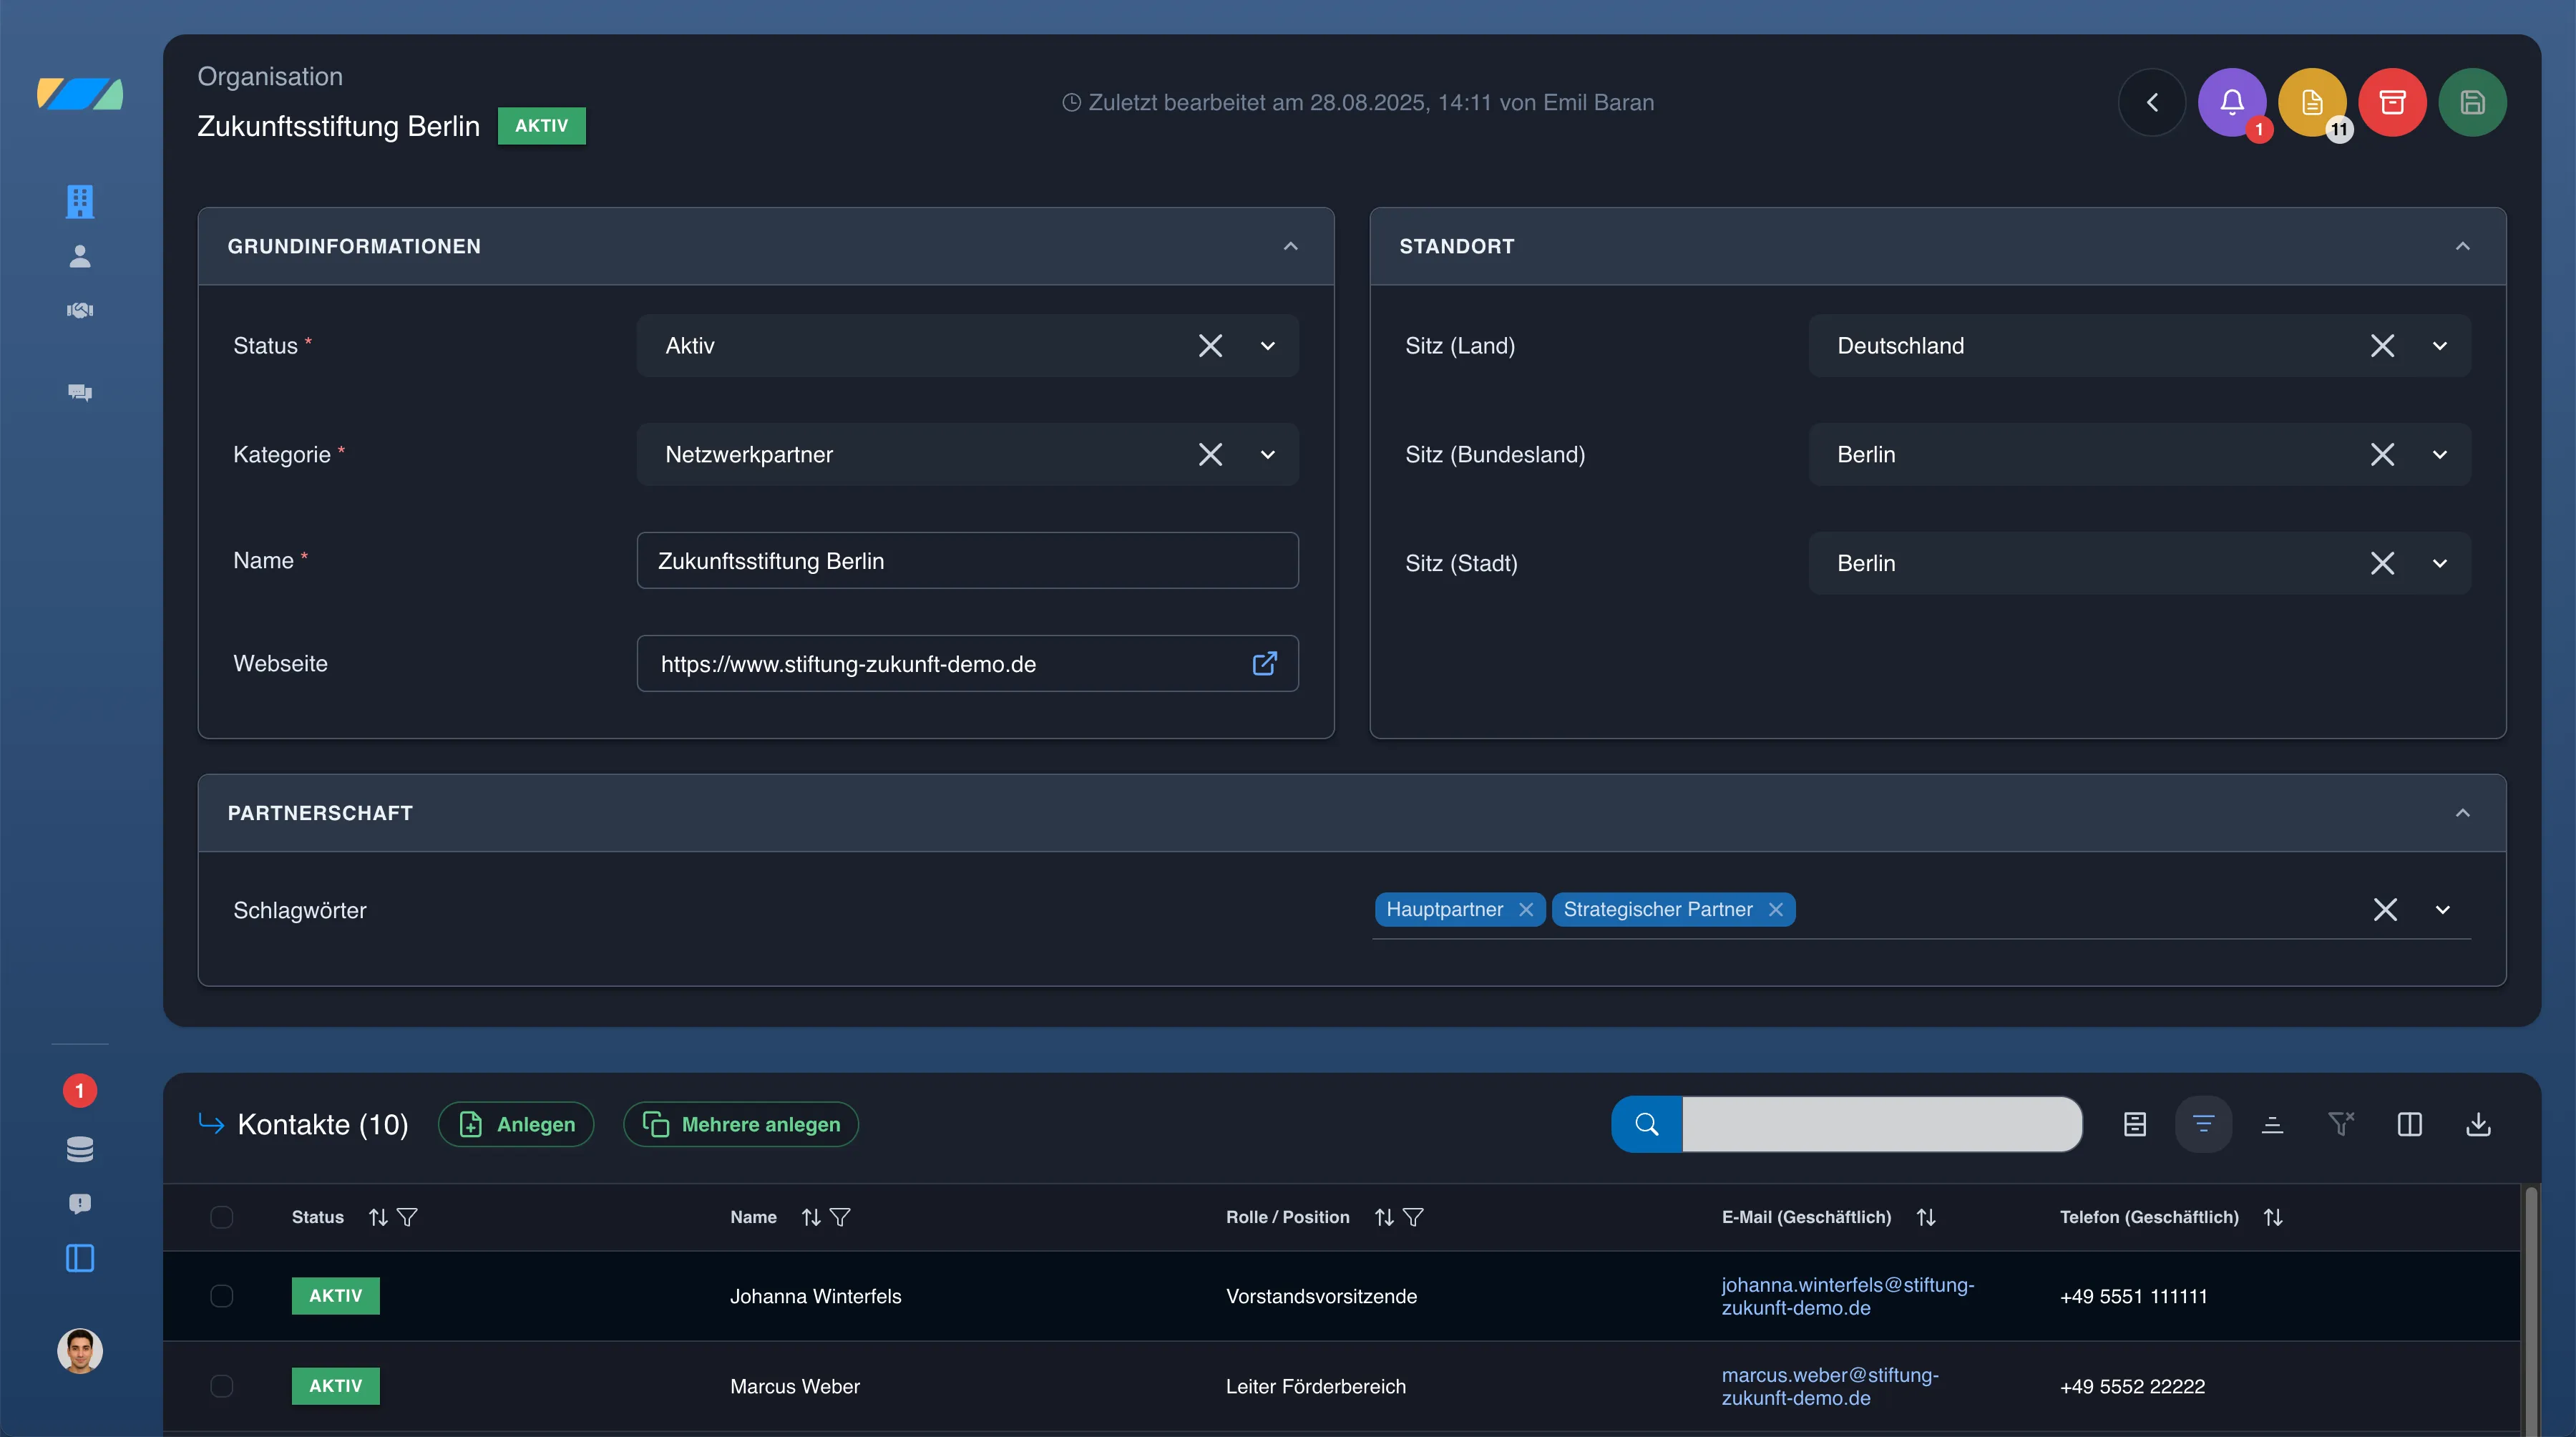The height and width of the screenshot is (1437, 2576).
Task: Open johanna.winterfels email link
Action: click(1847, 1296)
